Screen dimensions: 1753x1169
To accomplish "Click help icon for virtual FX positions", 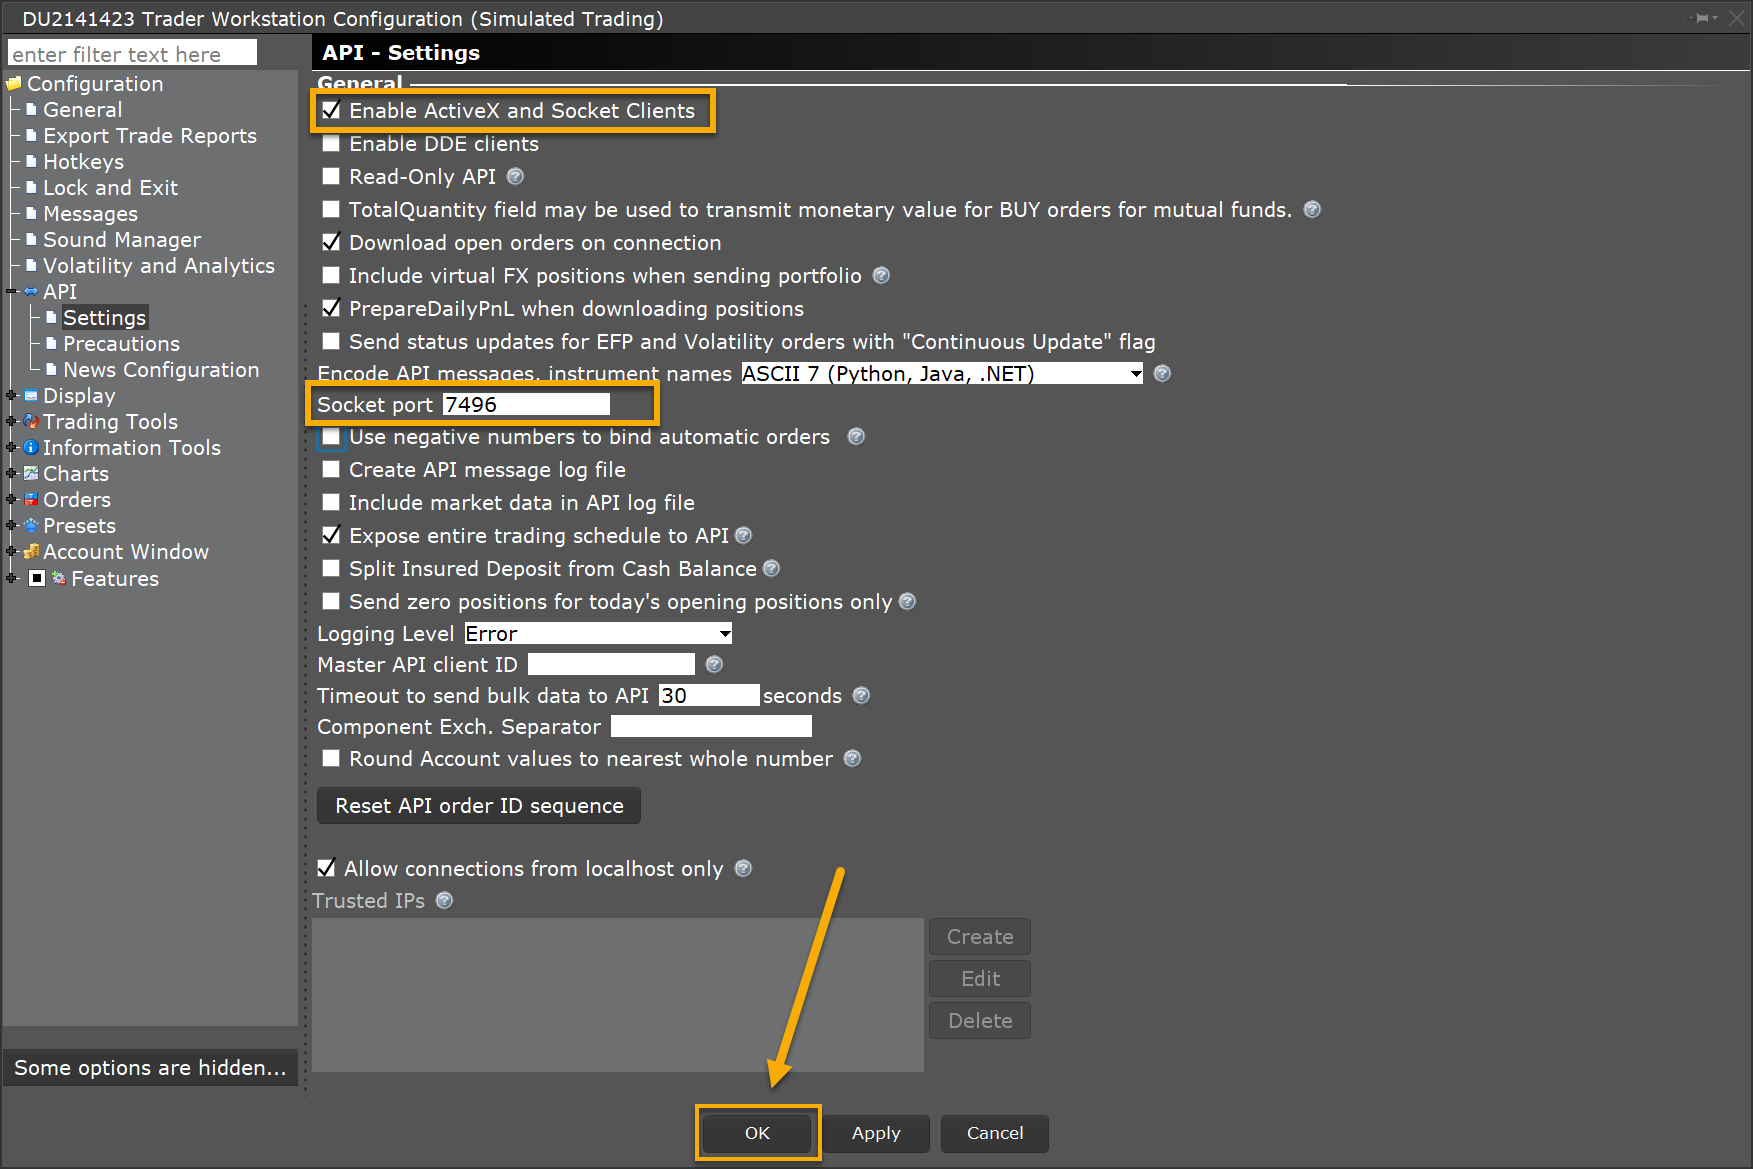I will [881, 275].
